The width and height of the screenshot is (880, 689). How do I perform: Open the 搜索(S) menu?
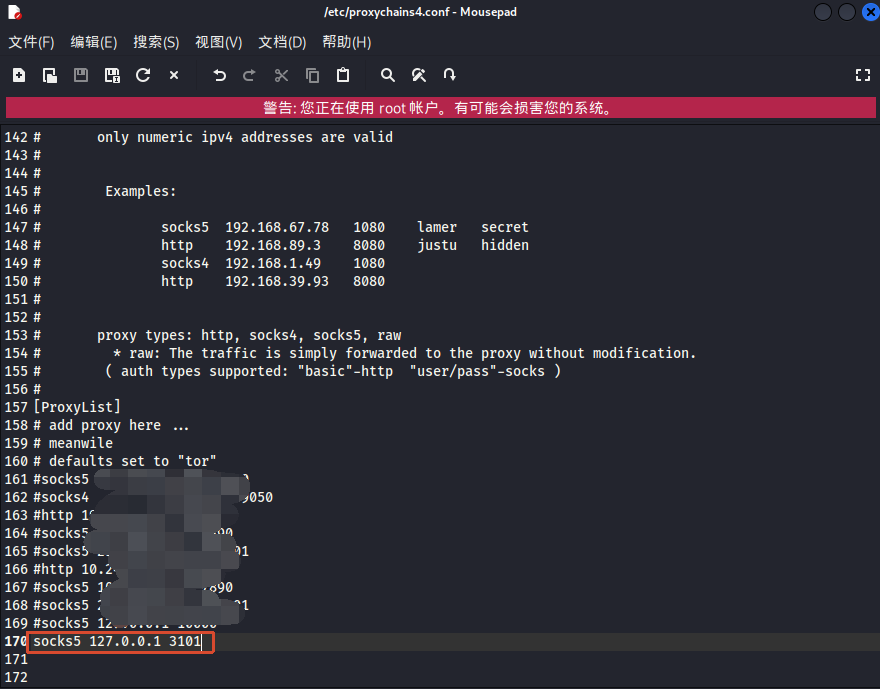[x=156, y=42]
